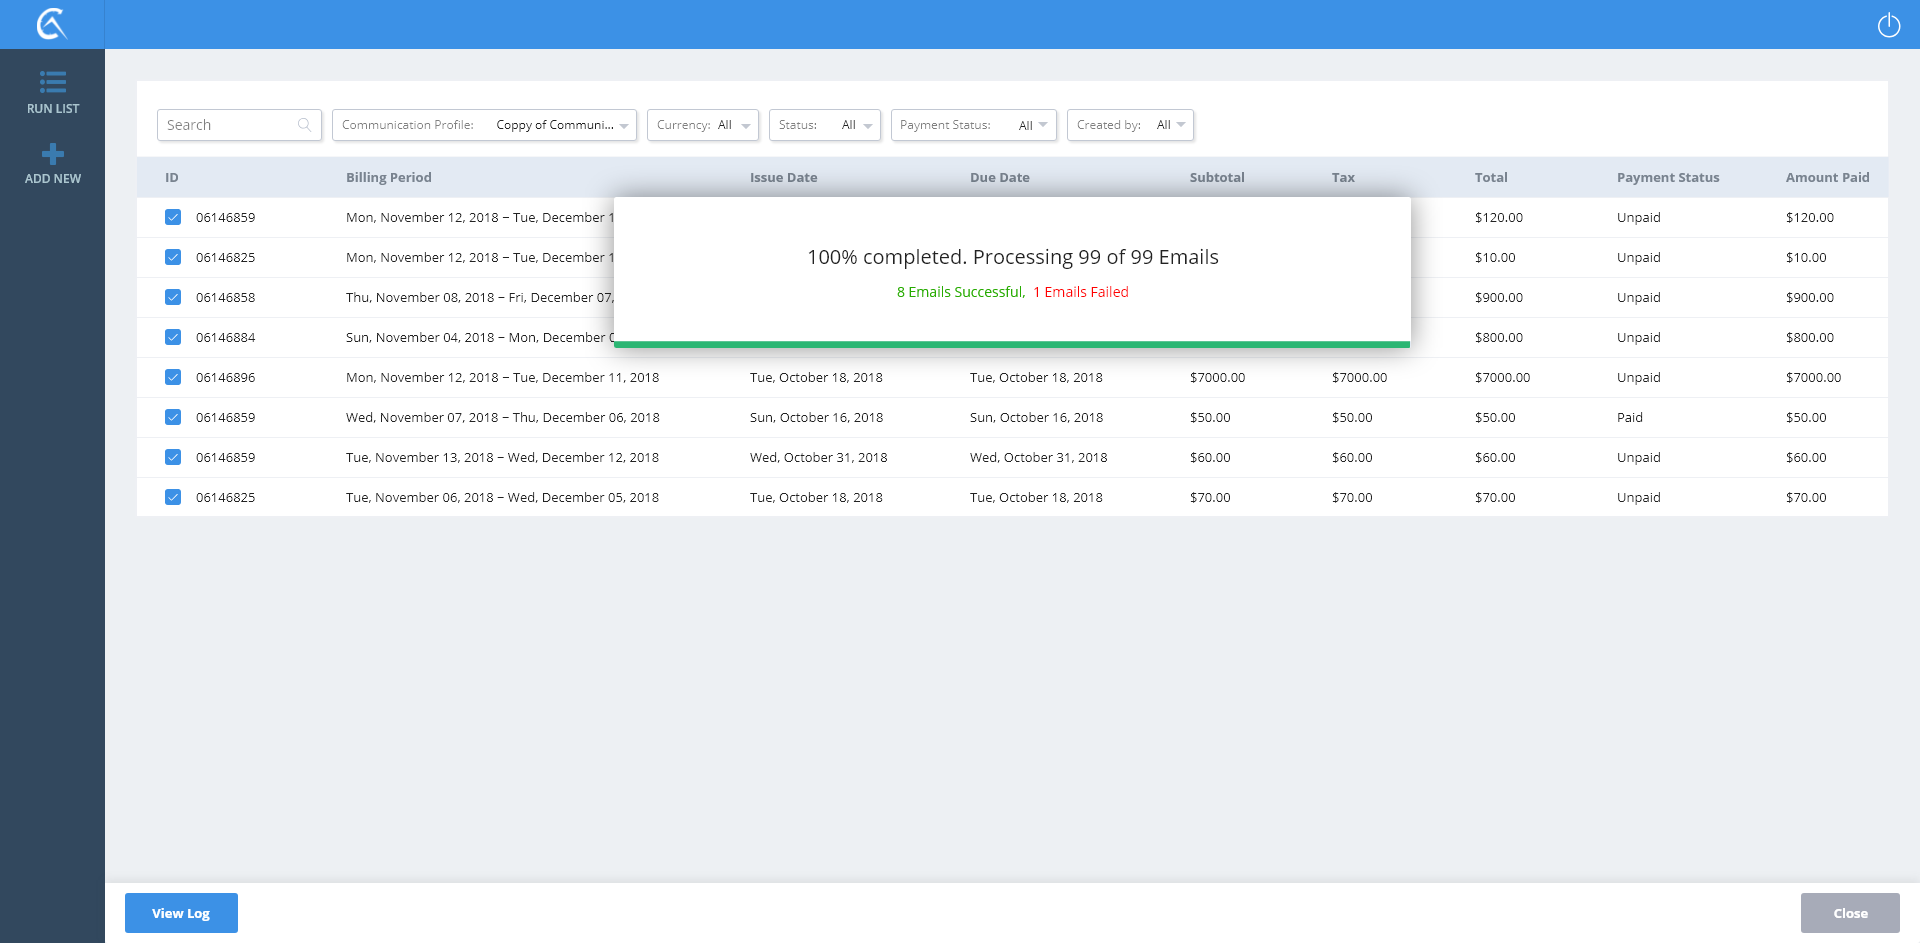The width and height of the screenshot is (1920, 943).
Task: Open the Status filter dropdown
Action: tap(824, 125)
